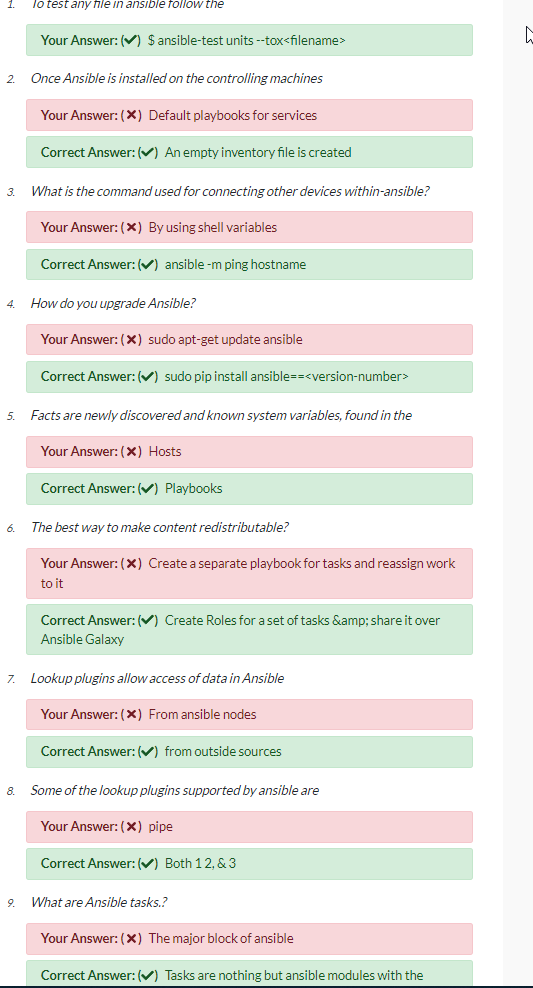Click the checkmark icon beside 'ansible -m ping hostname'

(x=147, y=265)
